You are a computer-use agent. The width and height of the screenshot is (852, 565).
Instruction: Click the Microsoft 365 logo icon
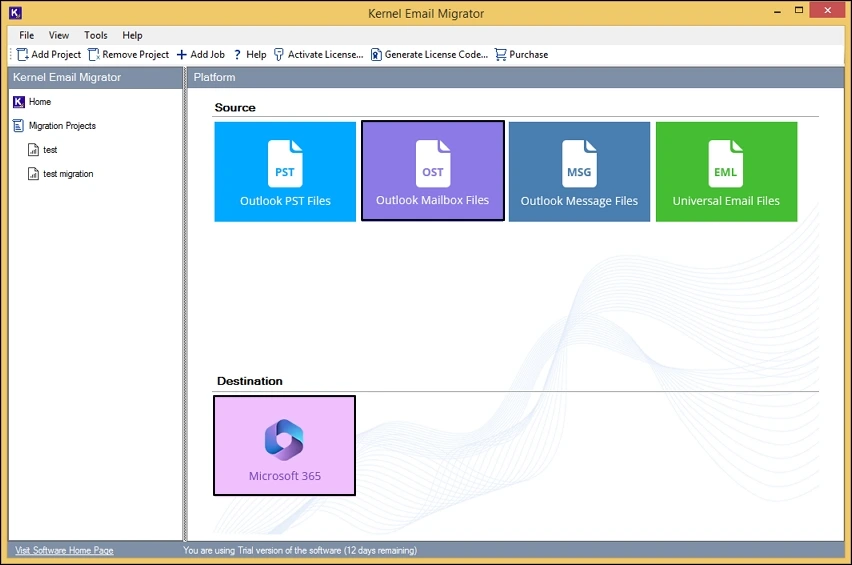coord(284,440)
